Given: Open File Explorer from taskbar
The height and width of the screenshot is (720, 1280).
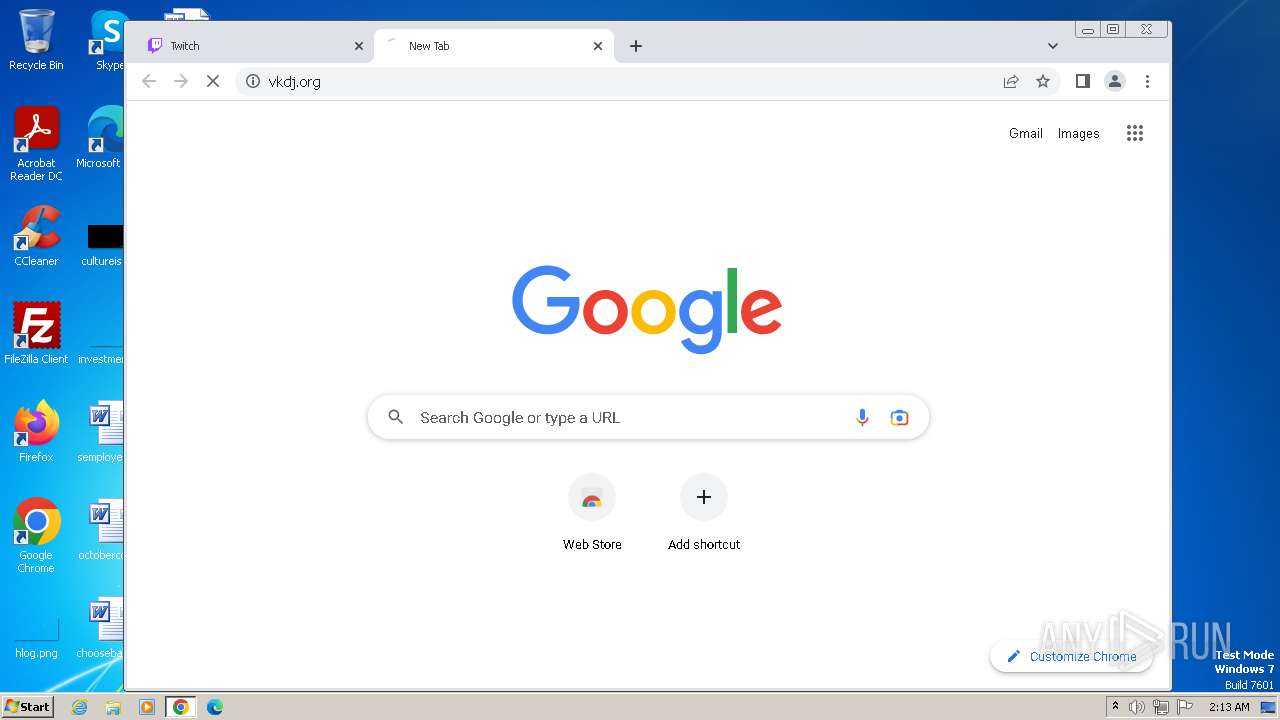Looking at the screenshot, I should coord(113,707).
